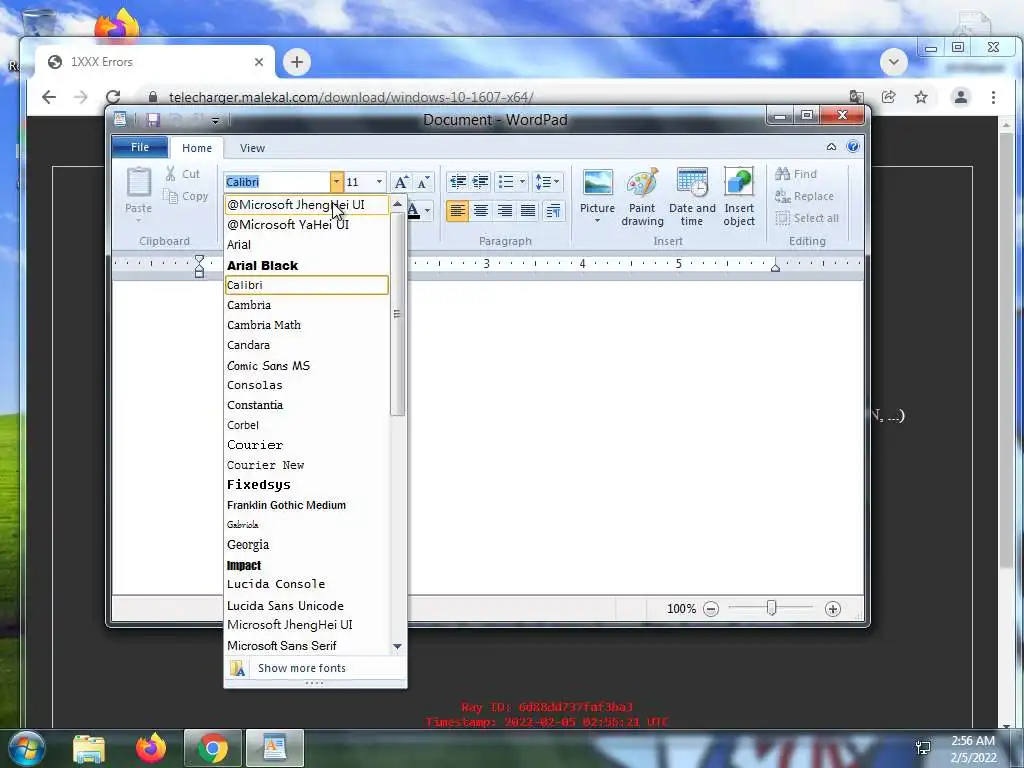1024x768 pixels.
Task: Insert Date and time
Action: [692, 197]
